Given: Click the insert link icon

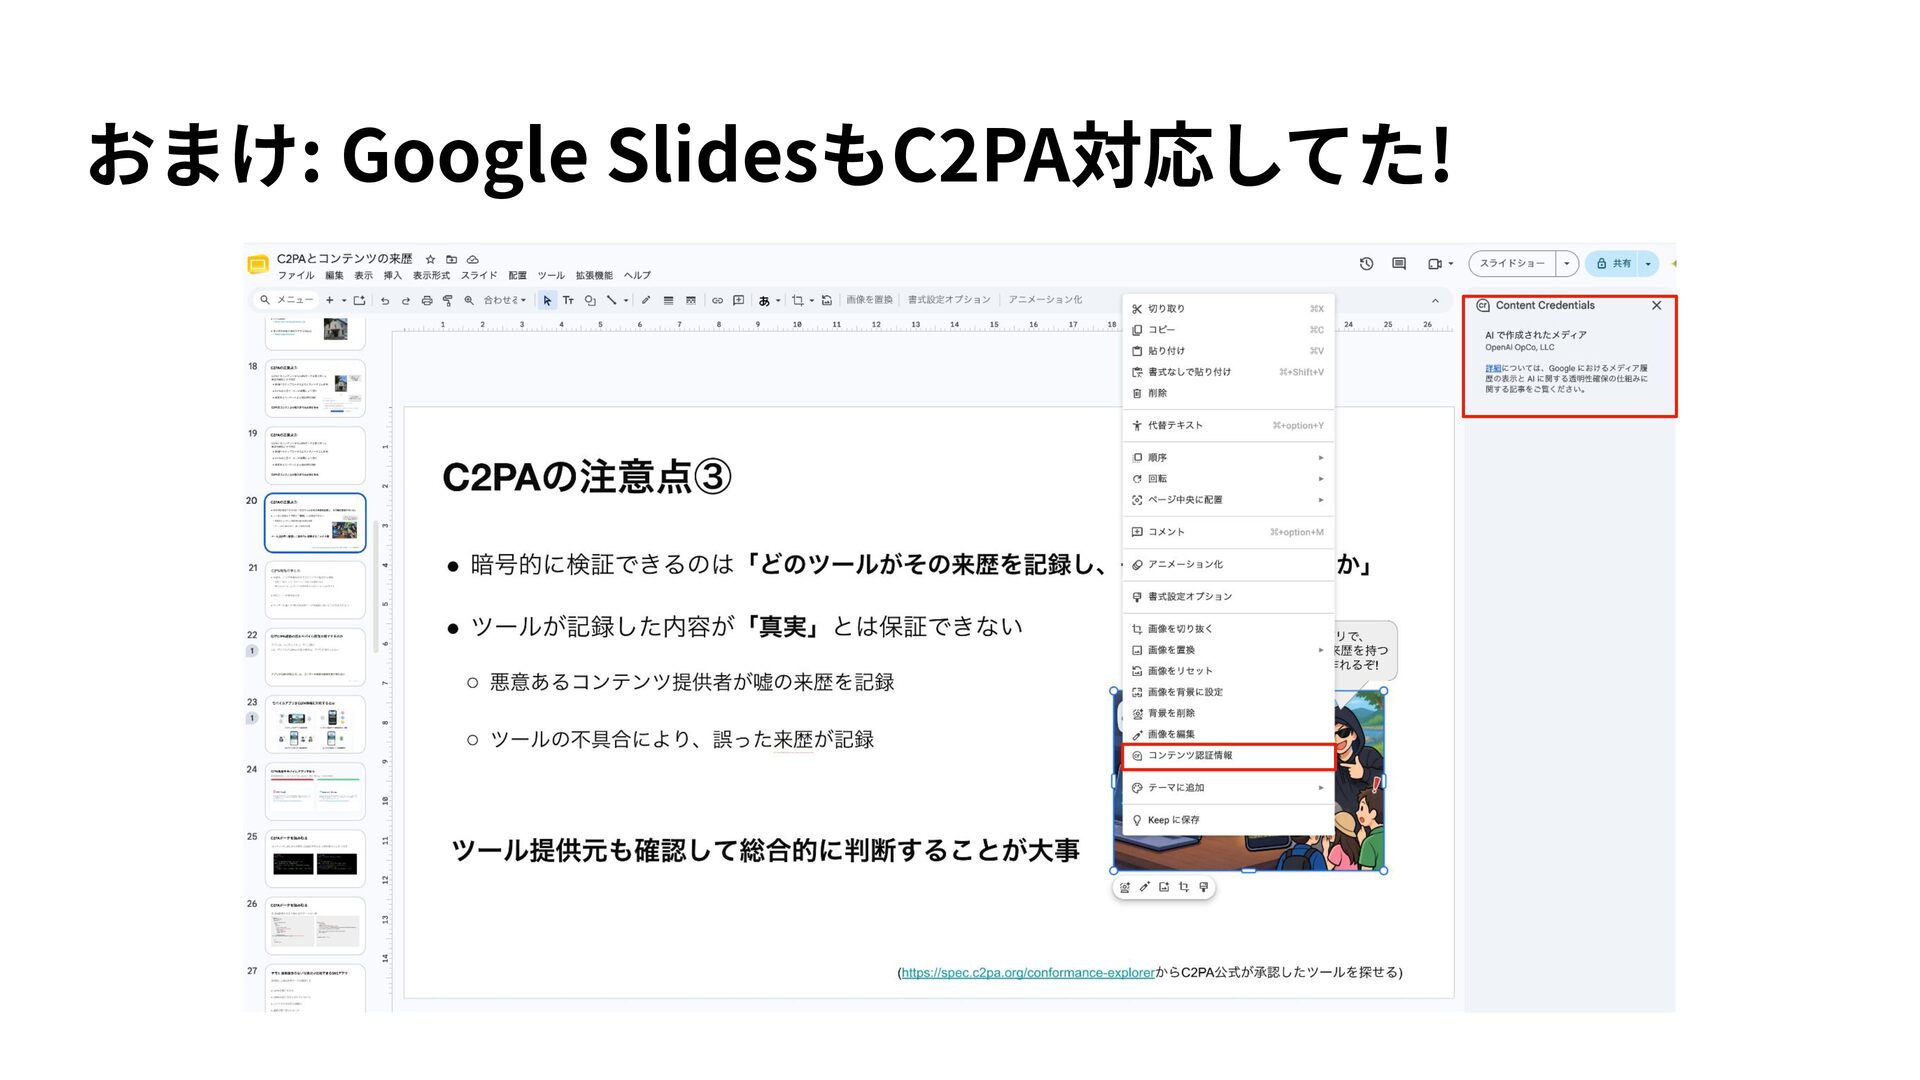Looking at the screenshot, I should (x=717, y=300).
